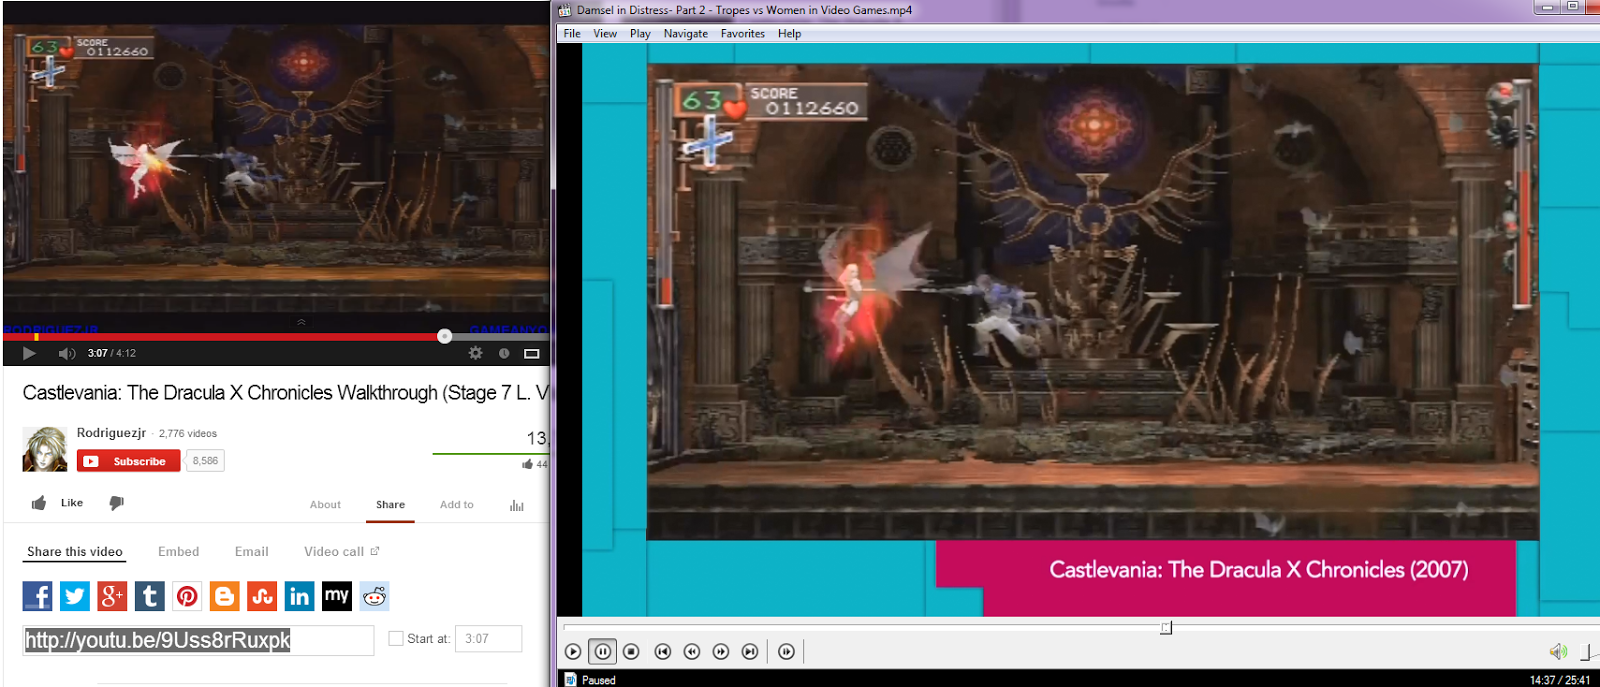This screenshot has height=687, width=1600.
Task: Share the video on Reddit
Action: (x=375, y=597)
